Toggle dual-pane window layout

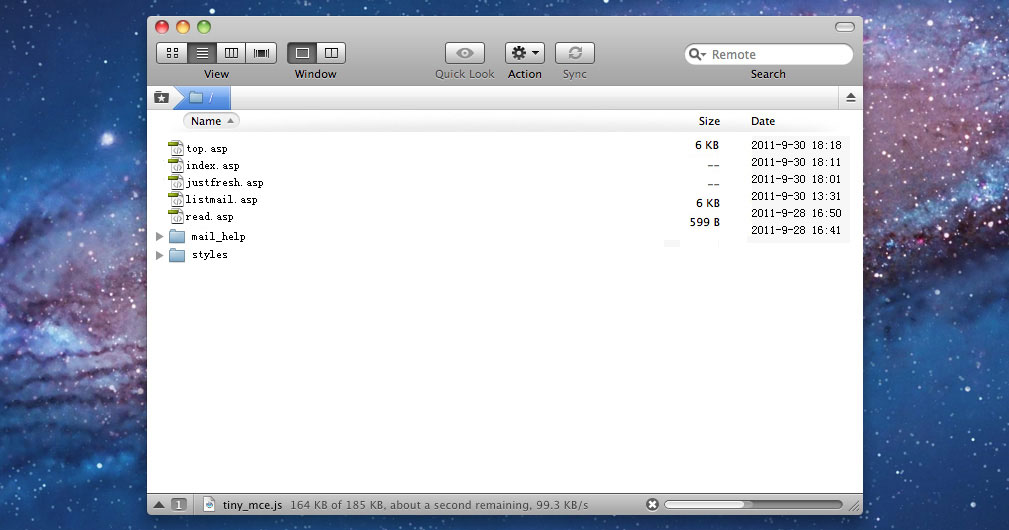(331, 53)
